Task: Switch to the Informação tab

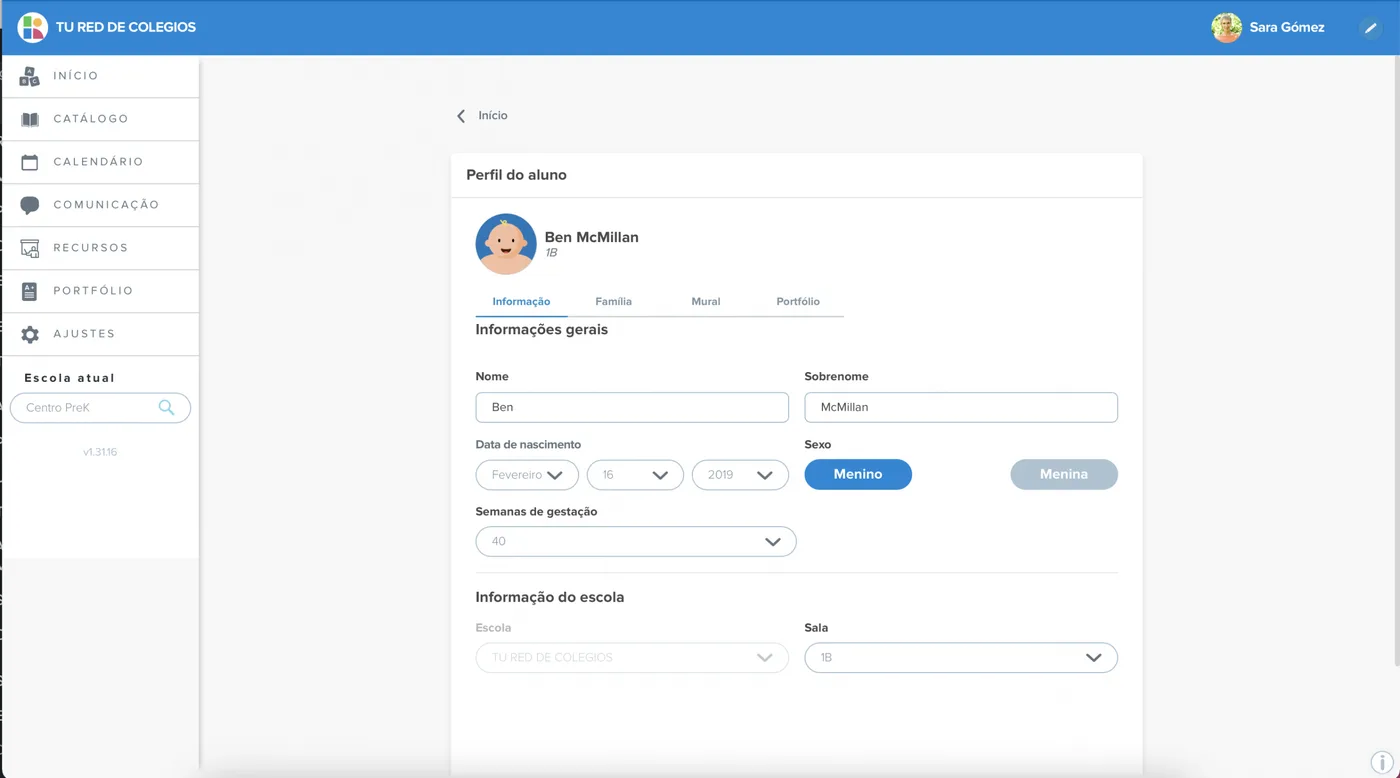Action: tap(521, 301)
